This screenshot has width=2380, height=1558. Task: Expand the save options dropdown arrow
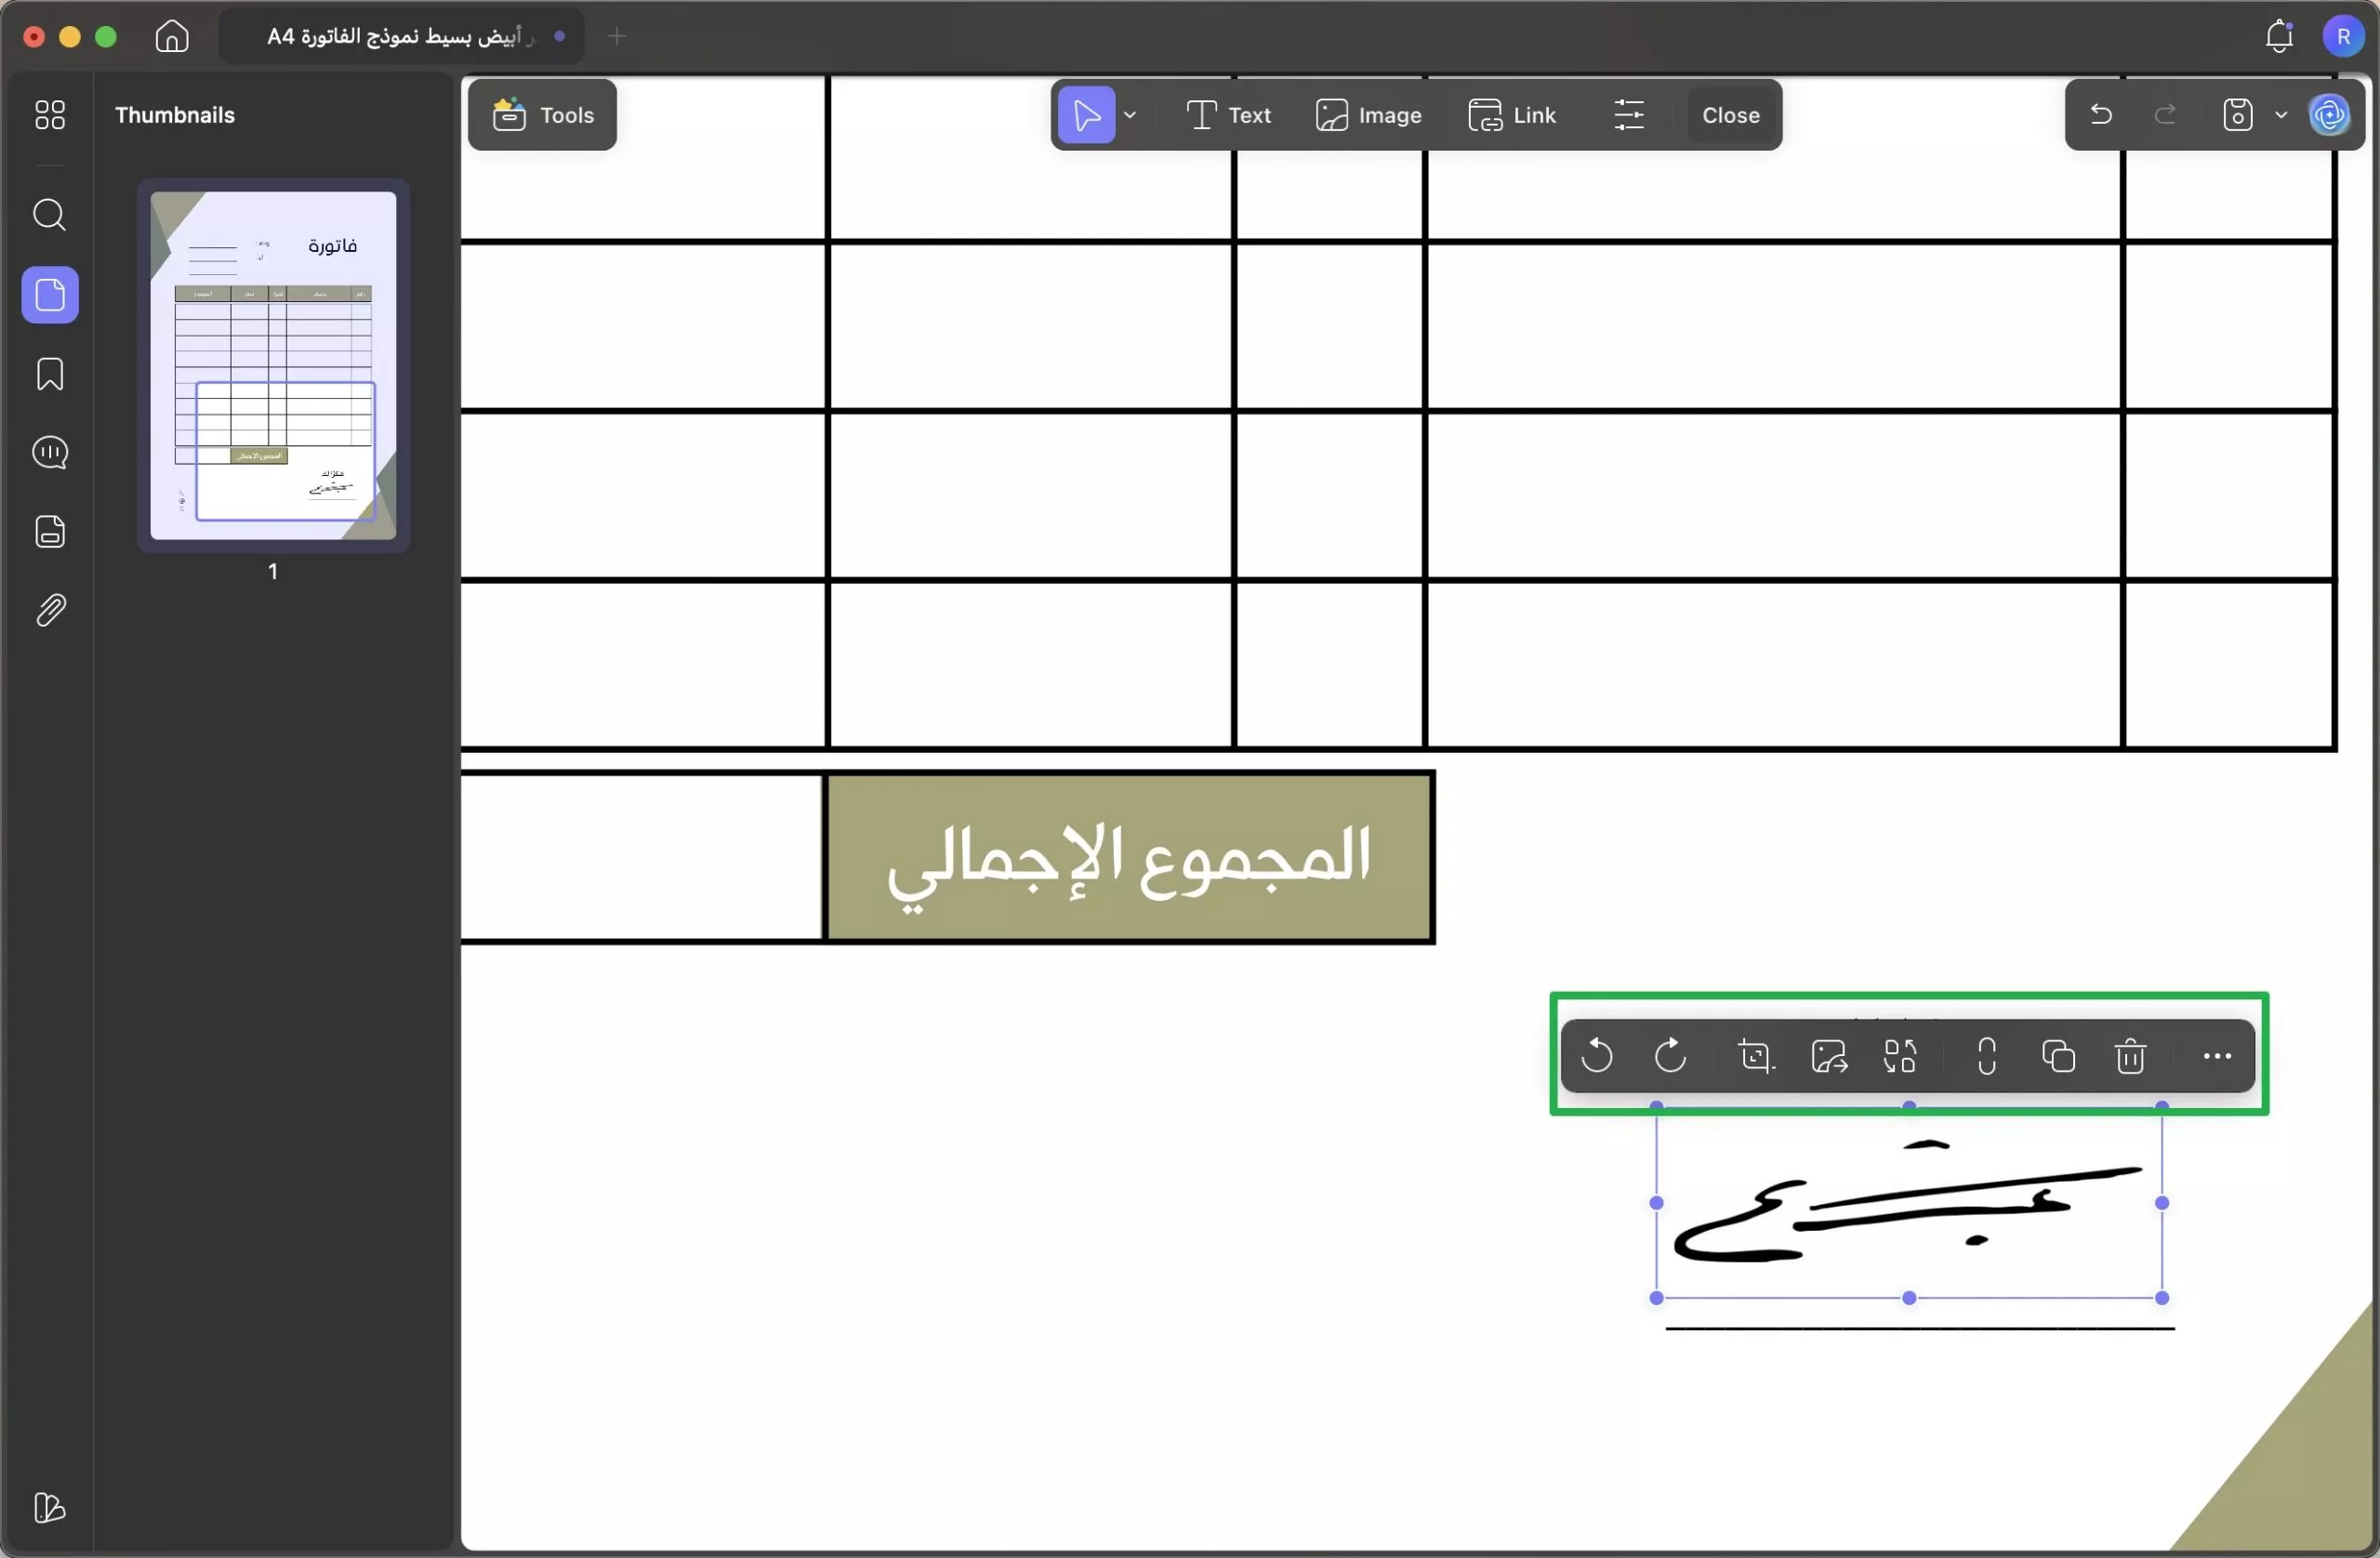click(2281, 115)
